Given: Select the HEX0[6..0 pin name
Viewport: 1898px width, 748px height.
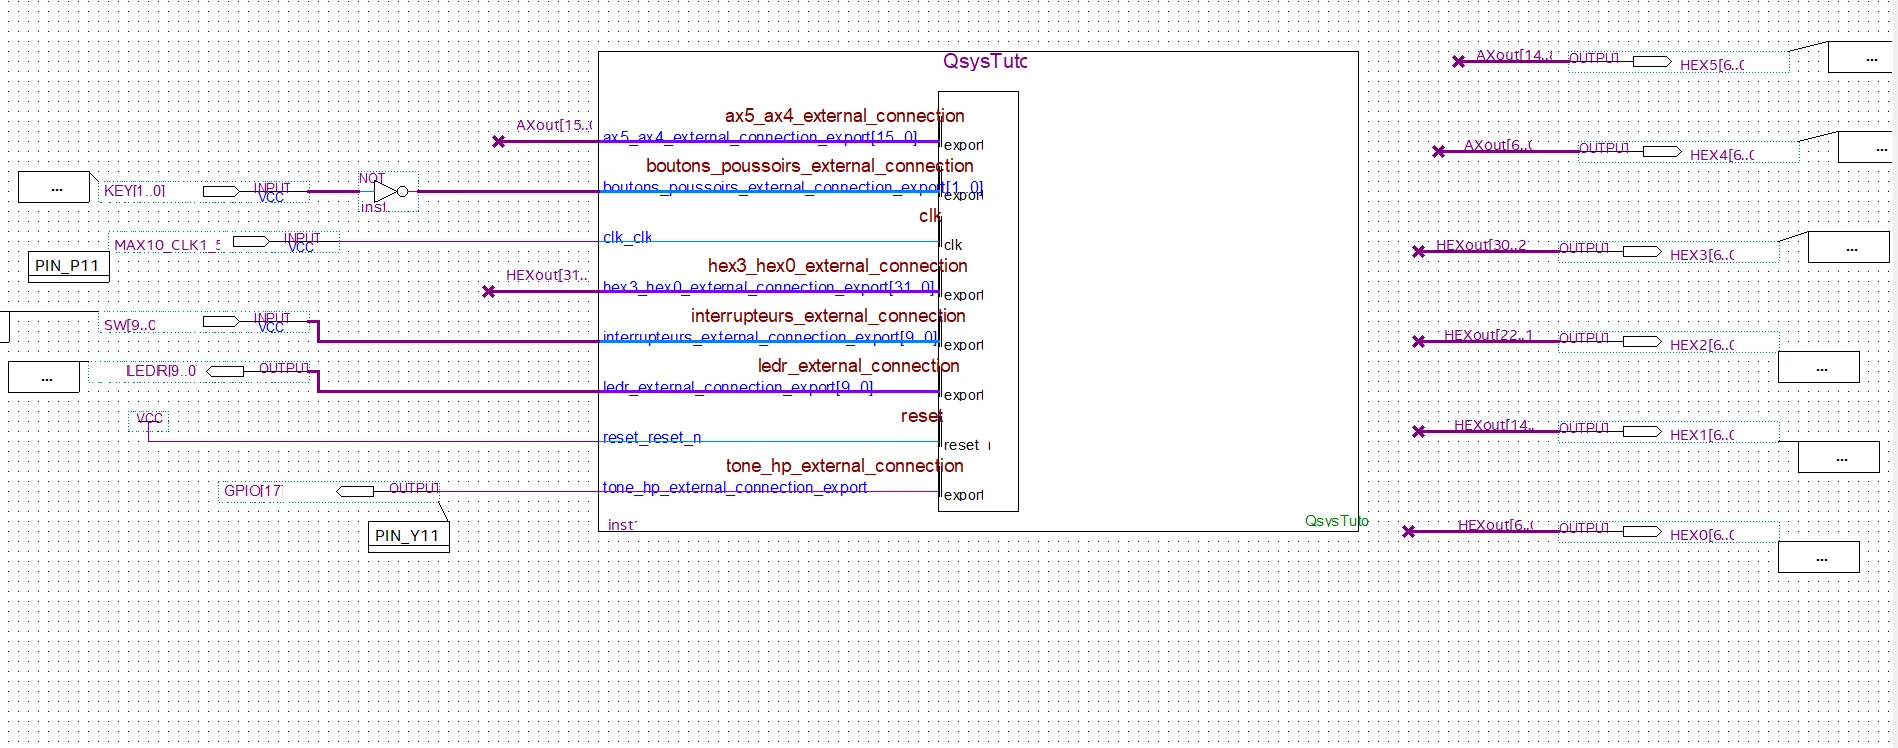Looking at the screenshot, I should [1702, 535].
